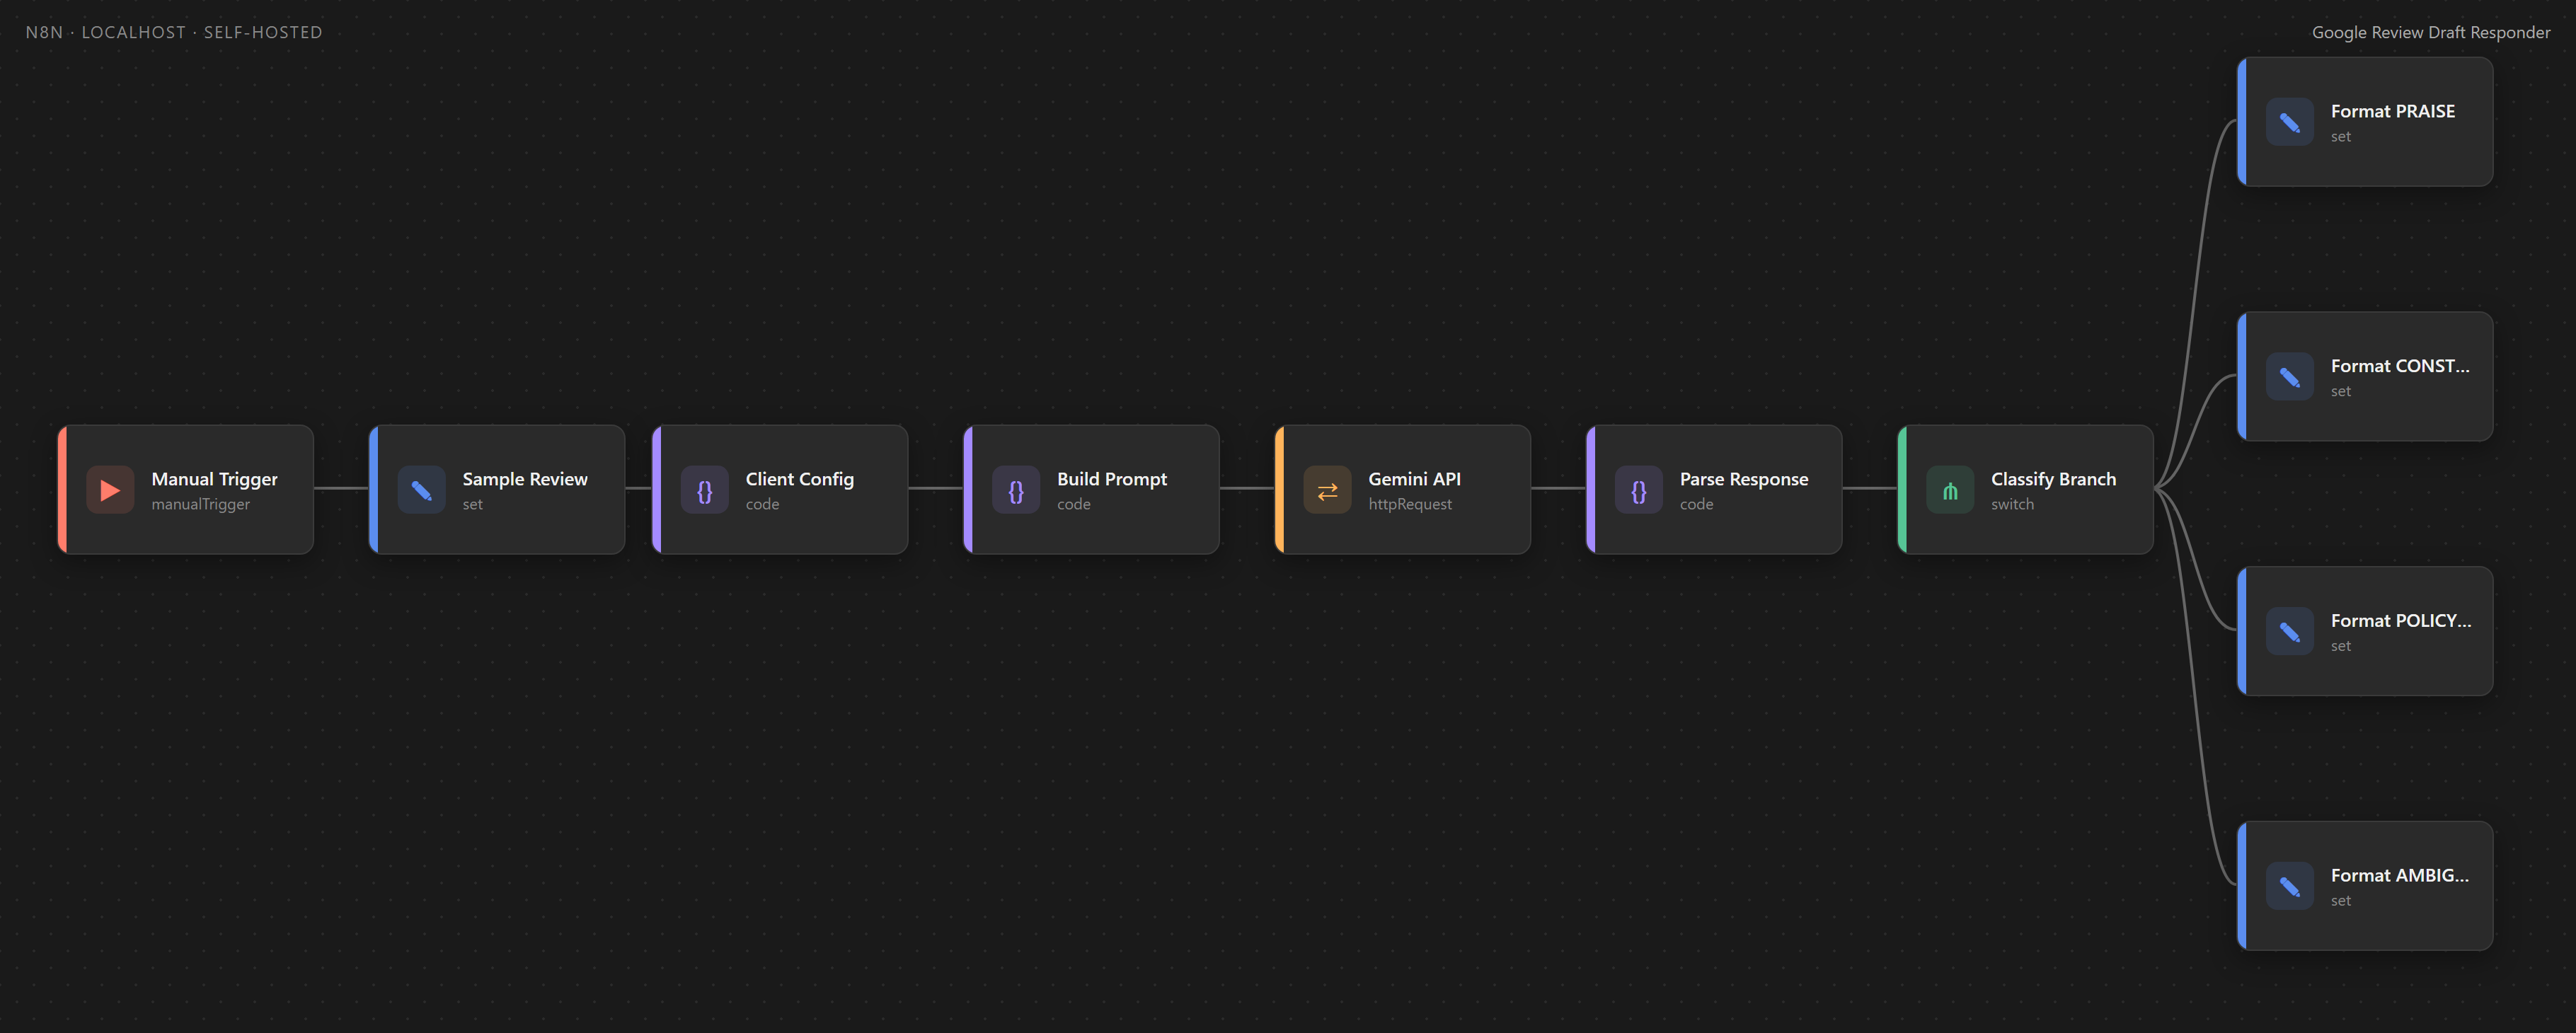
Task: Select the Classify Branch node title
Action: pyautogui.click(x=2053, y=479)
